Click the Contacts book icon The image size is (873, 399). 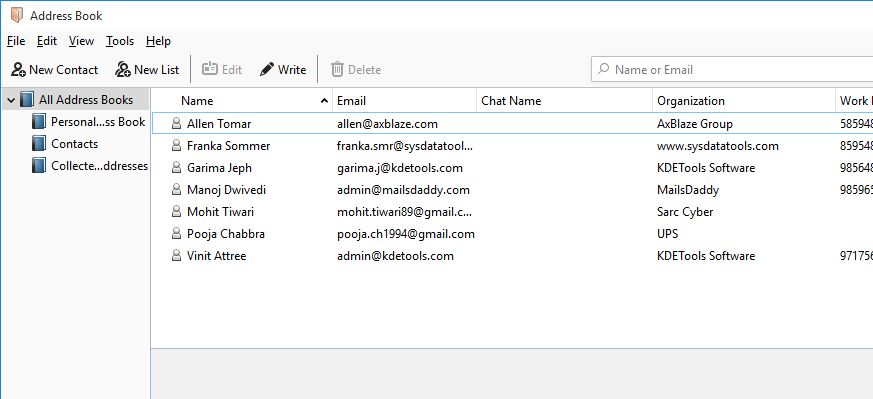coord(38,144)
